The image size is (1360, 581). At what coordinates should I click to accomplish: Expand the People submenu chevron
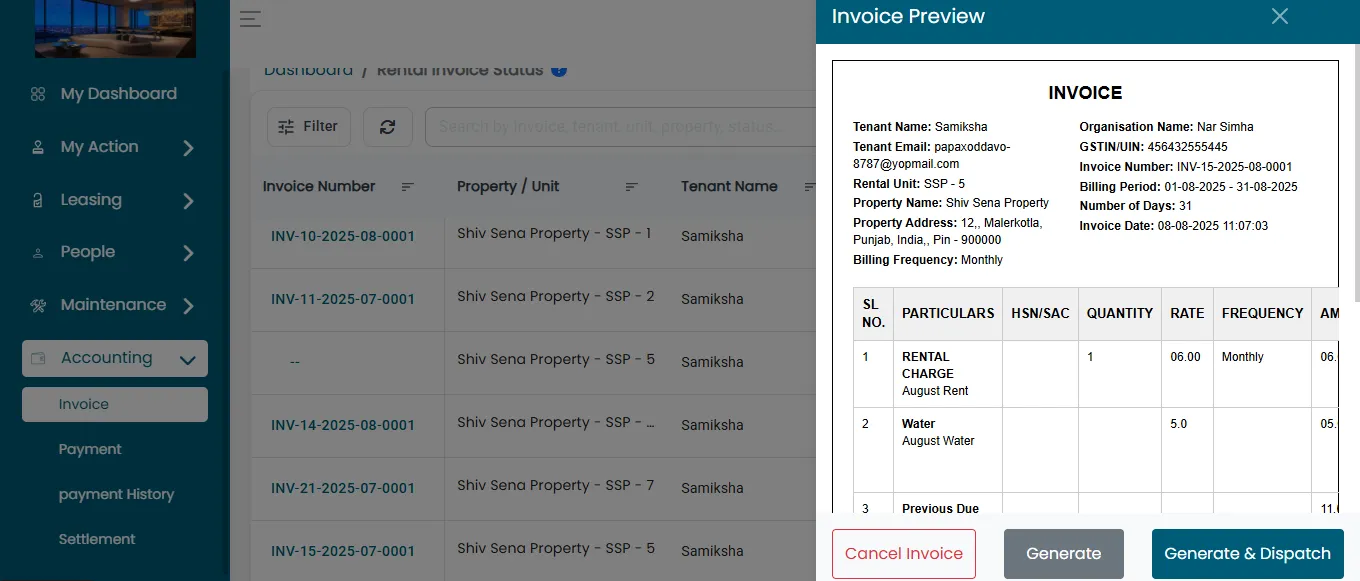click(188, 253)
